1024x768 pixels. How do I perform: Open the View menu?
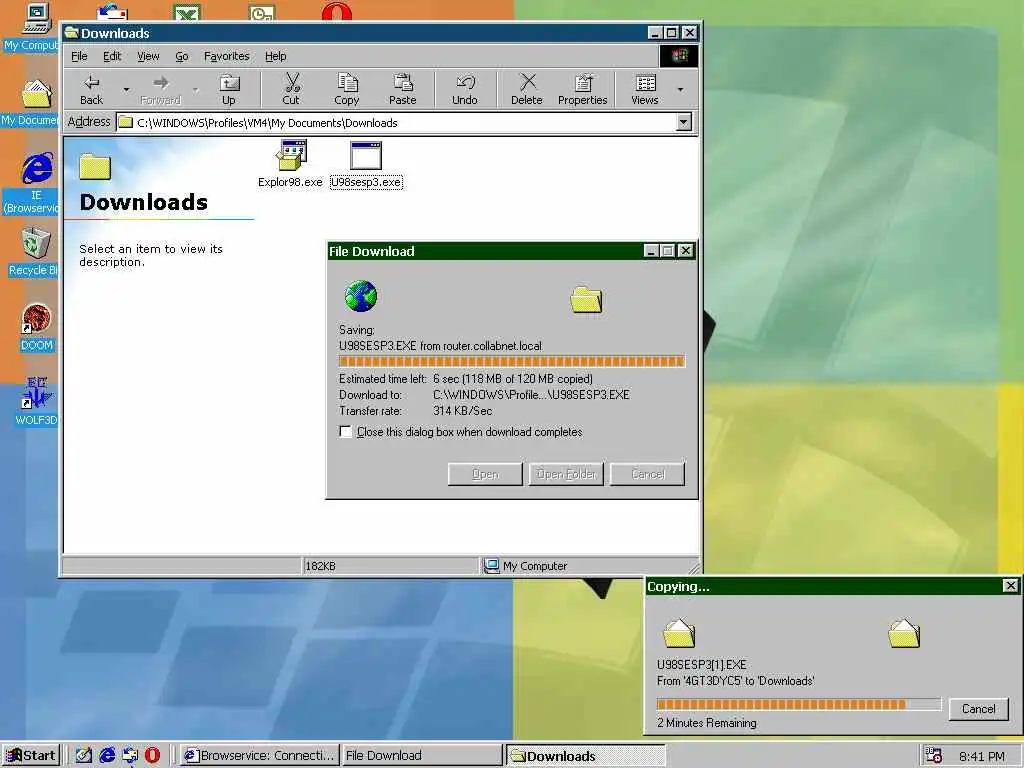pos(148,56)
